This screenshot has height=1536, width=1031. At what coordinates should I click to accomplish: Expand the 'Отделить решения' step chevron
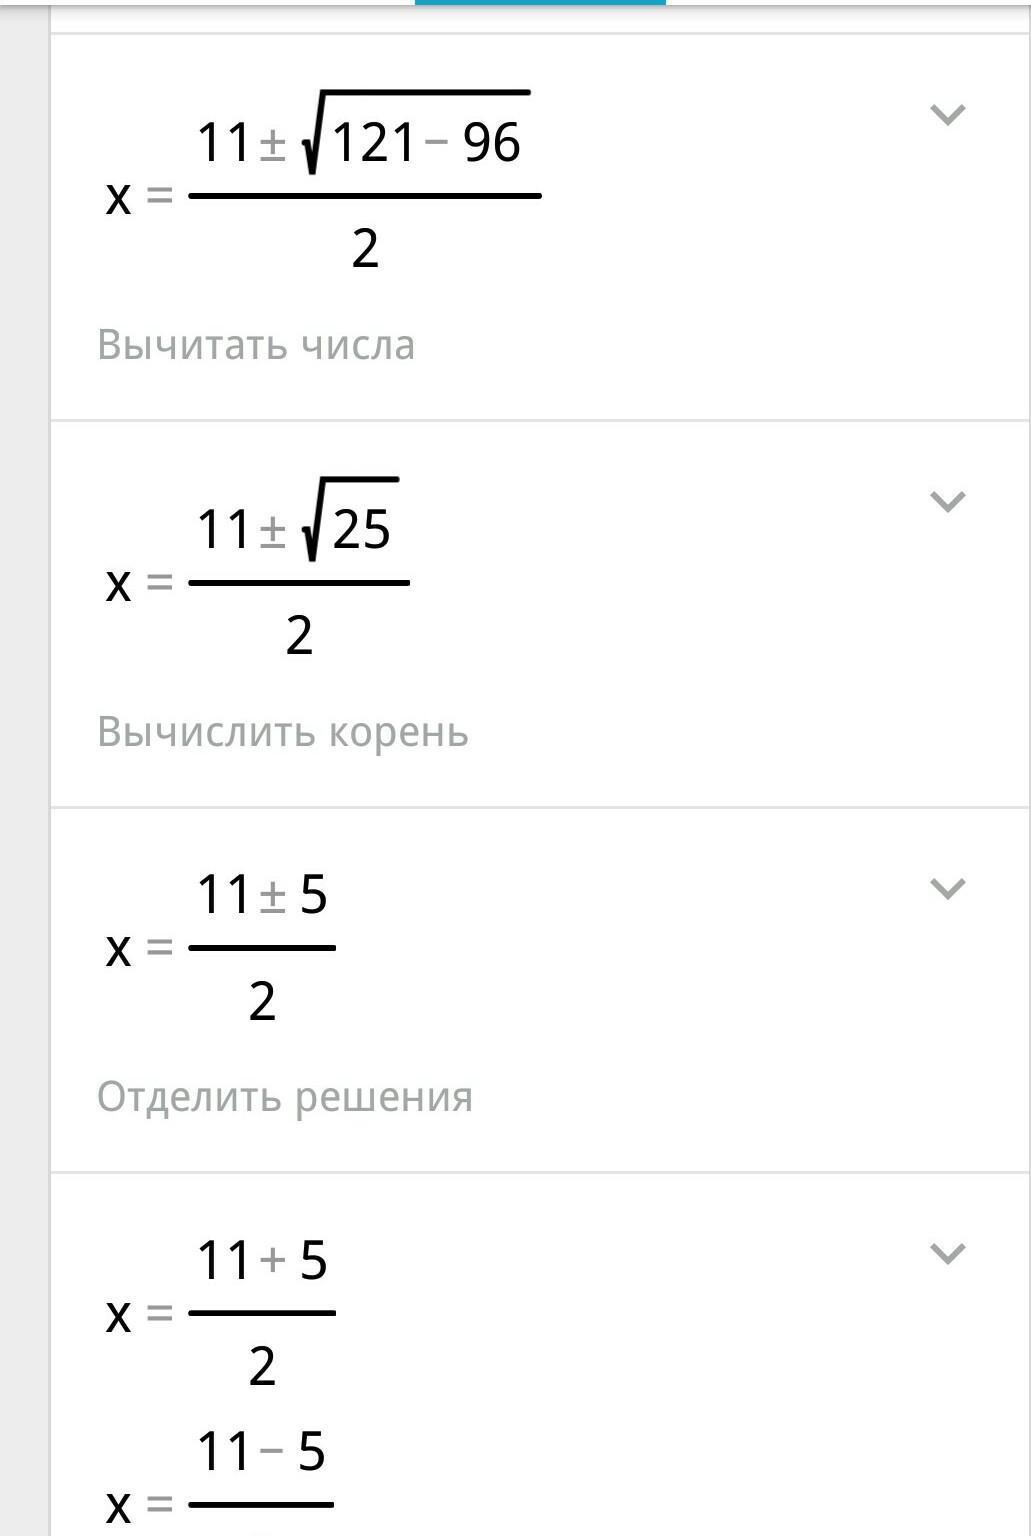947,887
